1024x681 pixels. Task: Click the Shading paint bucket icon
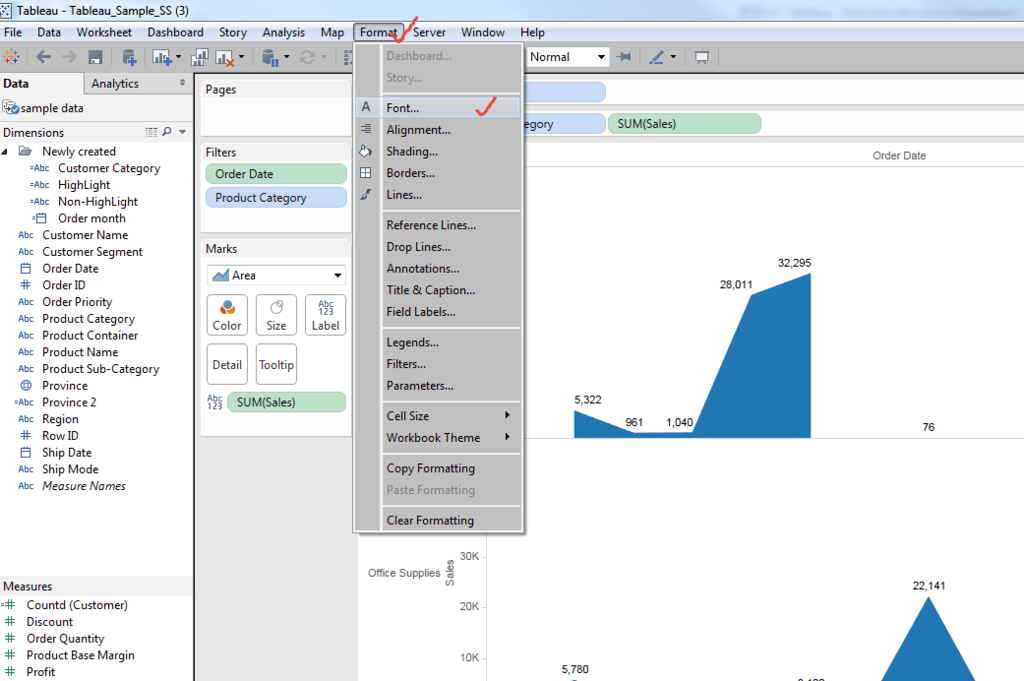click(x=365, y=151)
